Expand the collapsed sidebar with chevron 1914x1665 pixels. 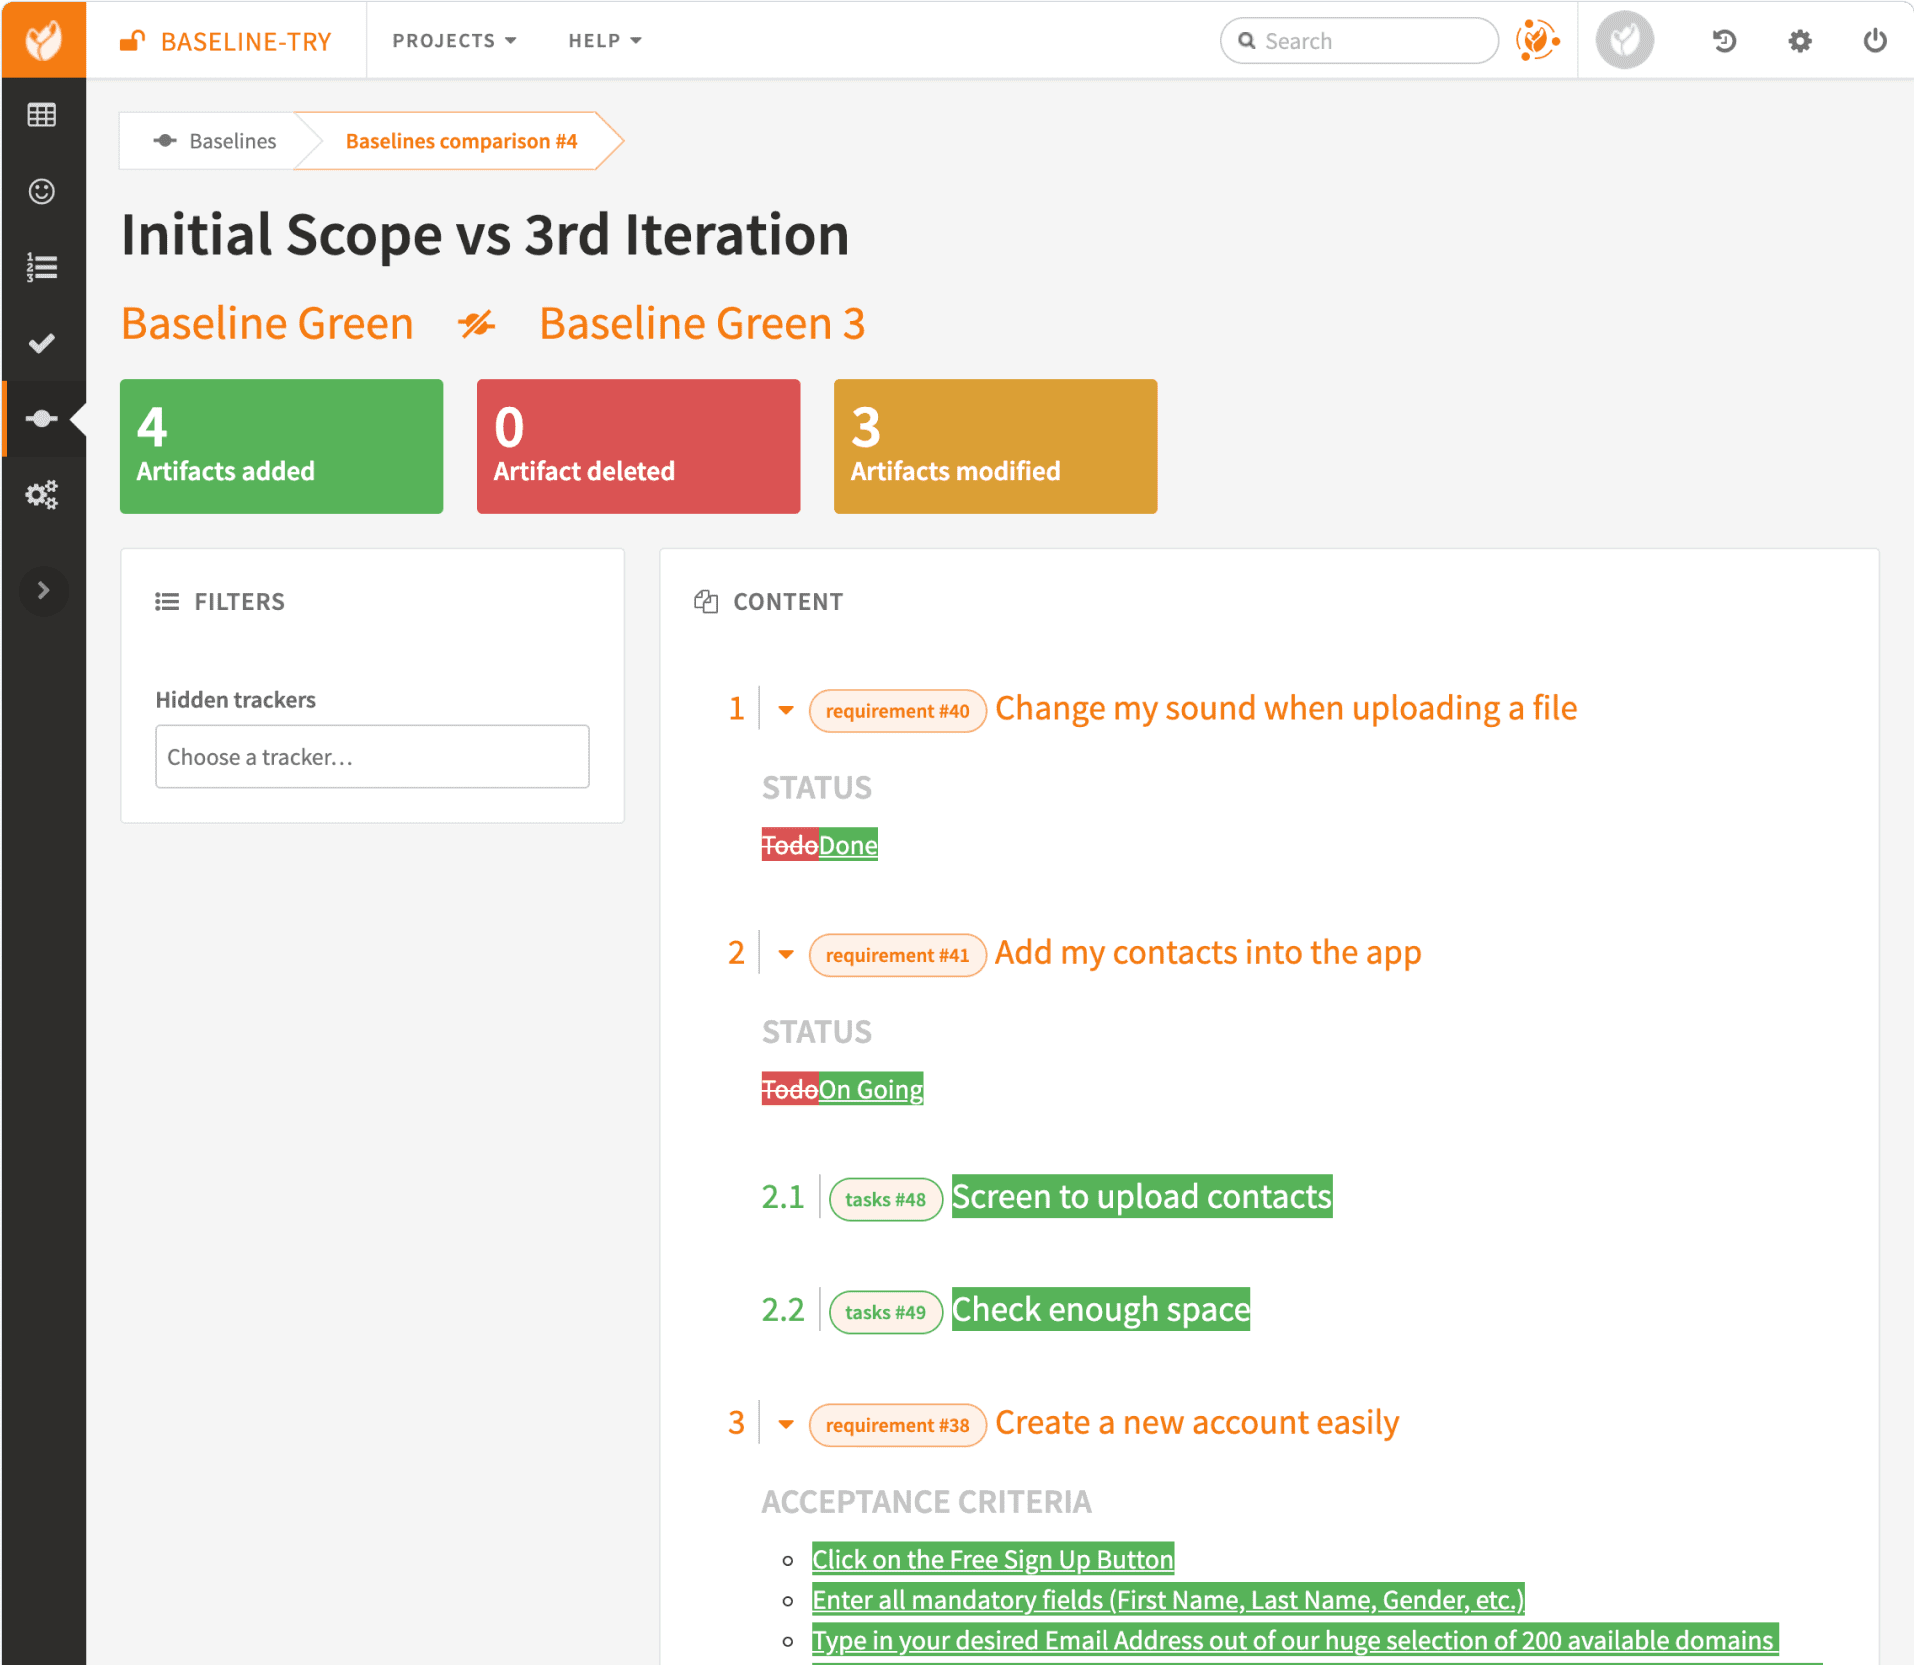tap(43, 591)
